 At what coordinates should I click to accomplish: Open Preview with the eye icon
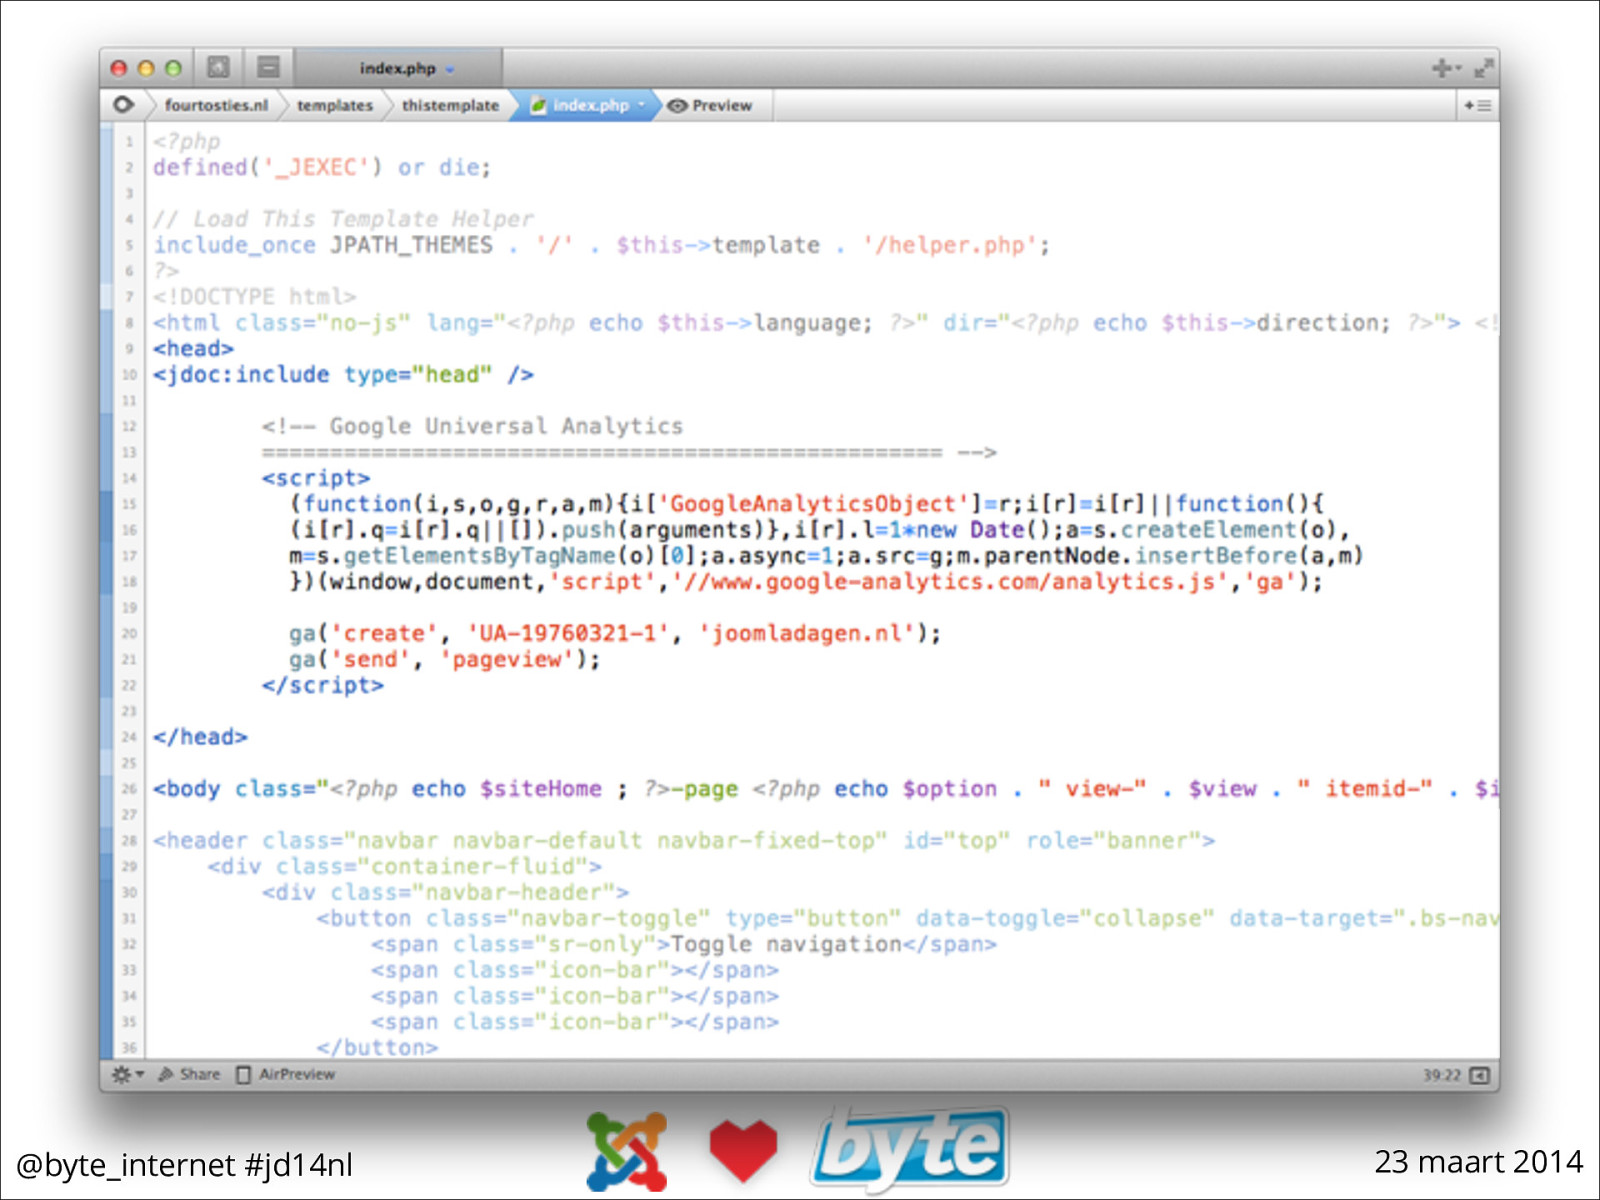pyautogui.click(x=710, y=105)
